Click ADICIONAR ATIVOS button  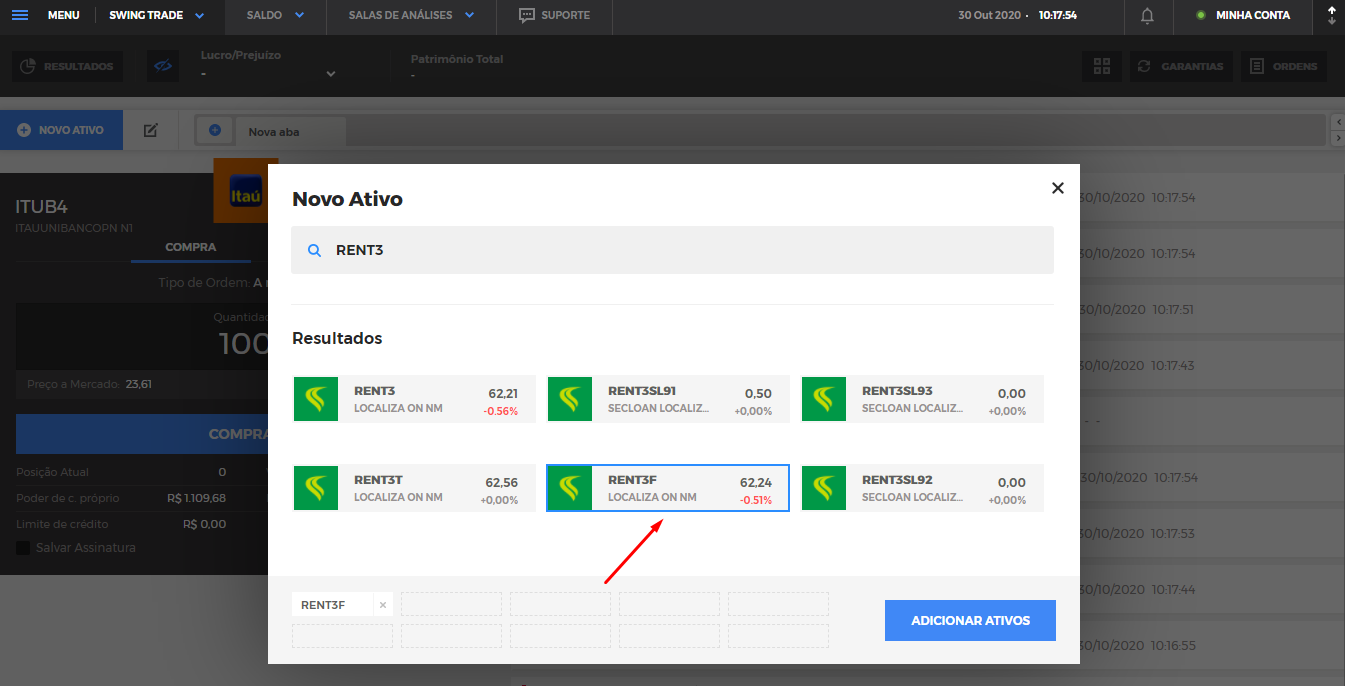[970, 620]
